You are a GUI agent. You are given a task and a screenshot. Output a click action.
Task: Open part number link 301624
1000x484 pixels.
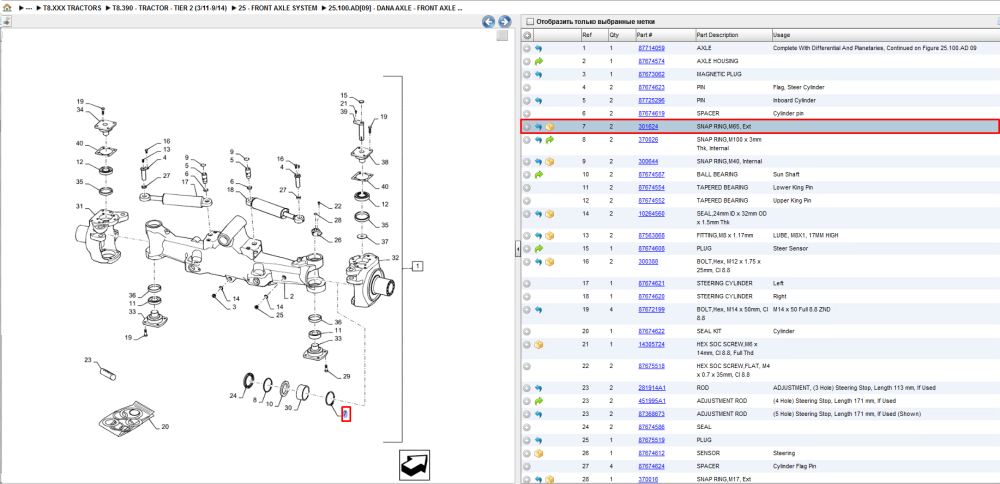[x=648, y=127]
